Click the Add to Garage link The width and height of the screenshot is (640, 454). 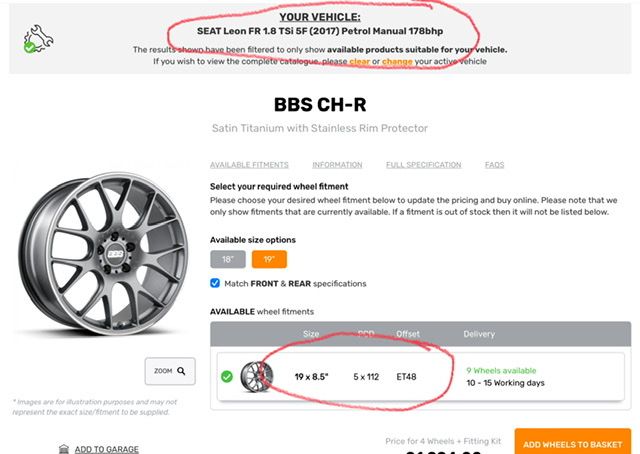click(106, 449)
